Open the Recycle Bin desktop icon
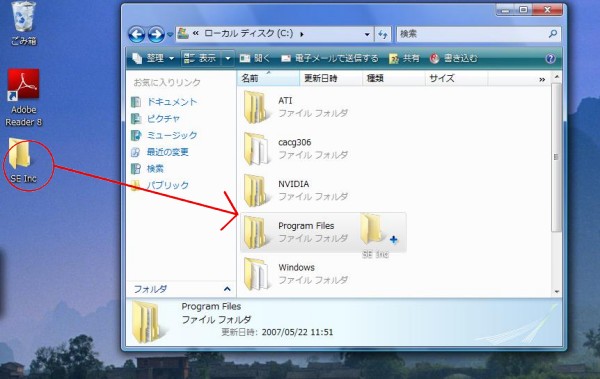The width and height of the screenshot is (600, 379). [24, 23]
